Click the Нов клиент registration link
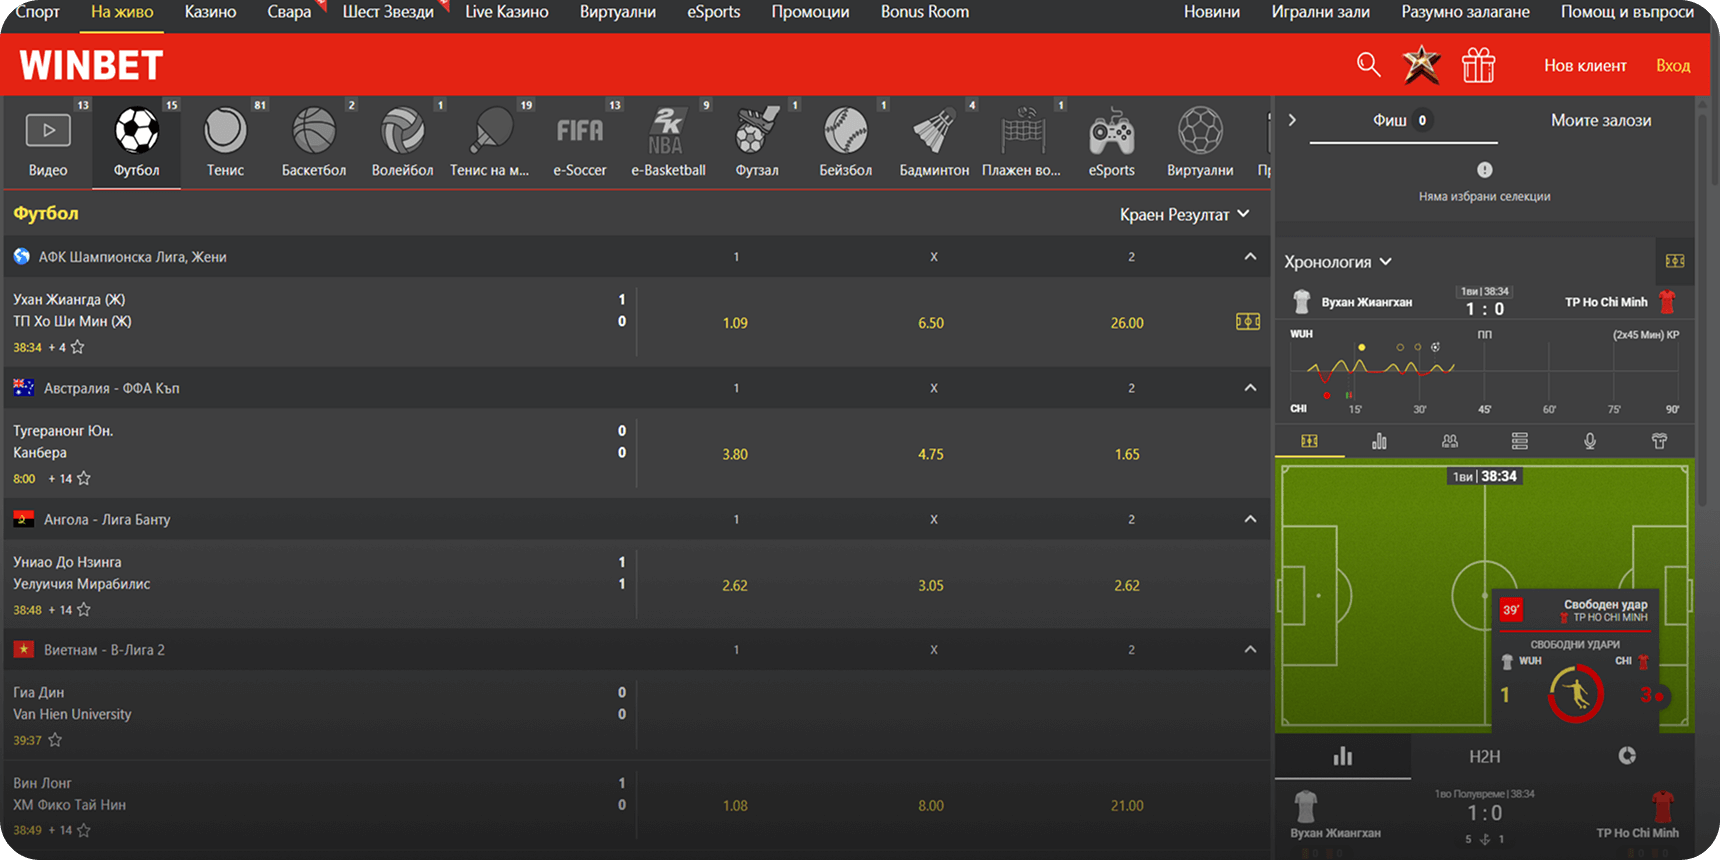 (x=1585, y=66)
